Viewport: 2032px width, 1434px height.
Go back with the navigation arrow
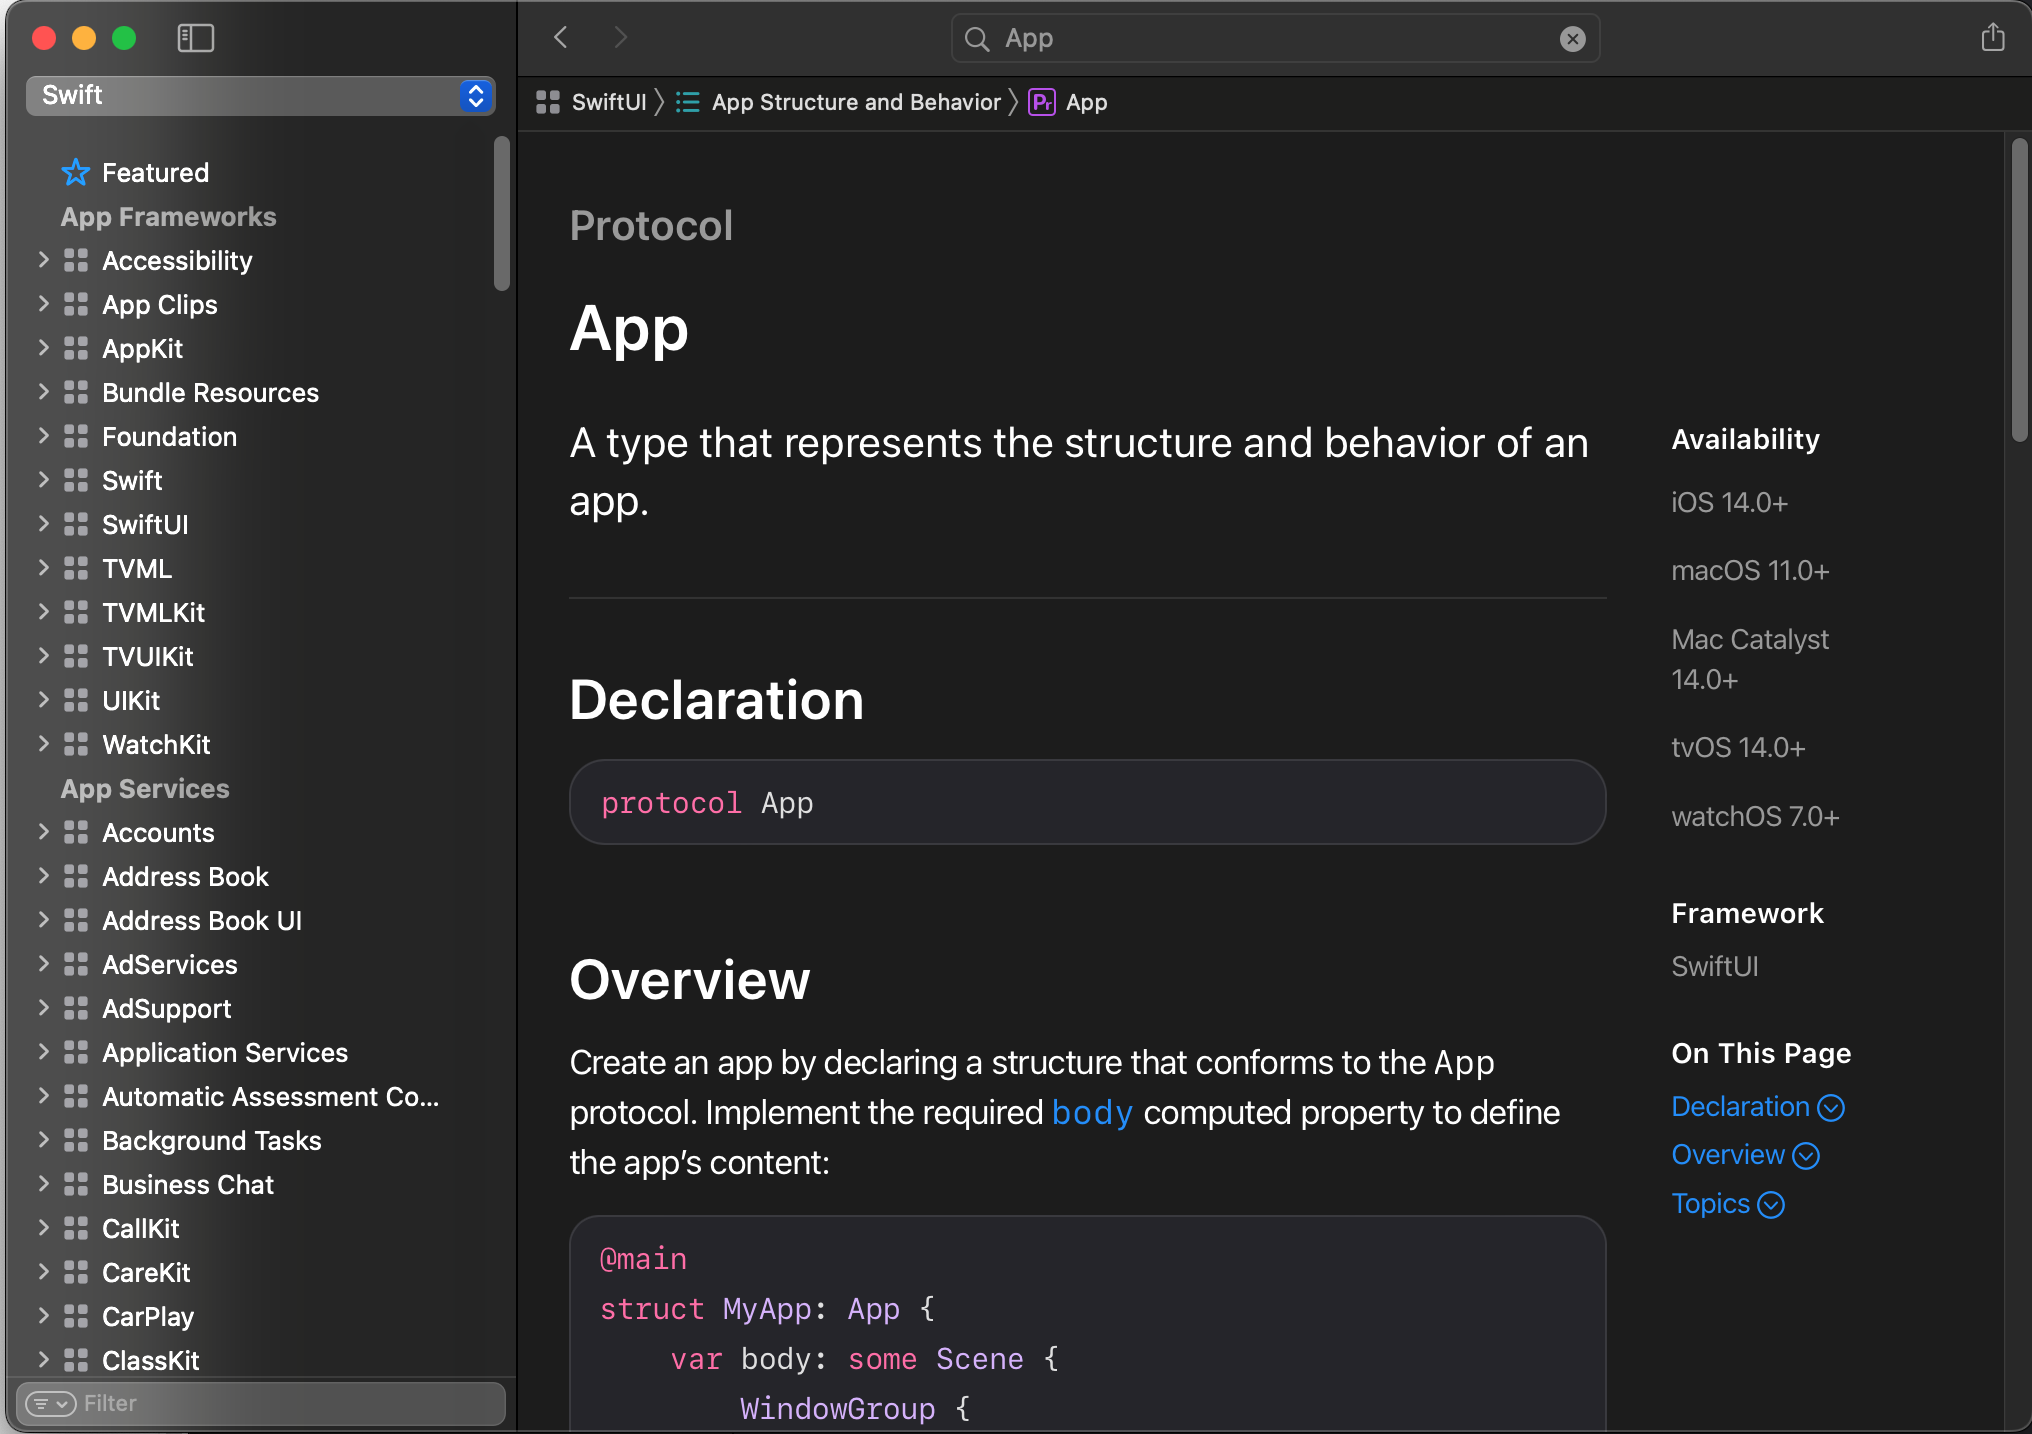coord(561,38)
